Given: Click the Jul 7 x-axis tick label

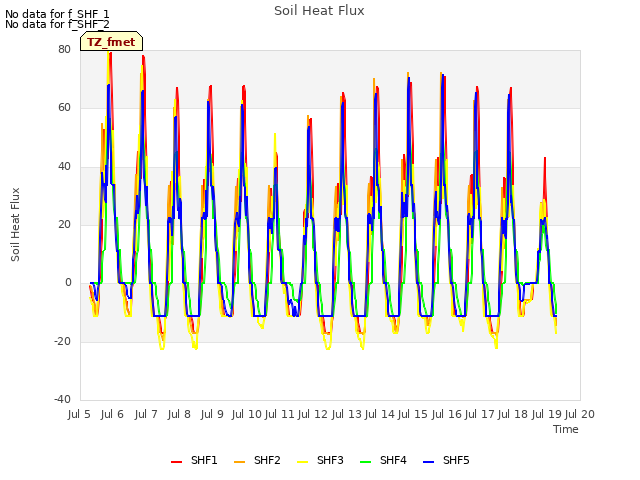Looking at the screenshot, I should (146, 414).
